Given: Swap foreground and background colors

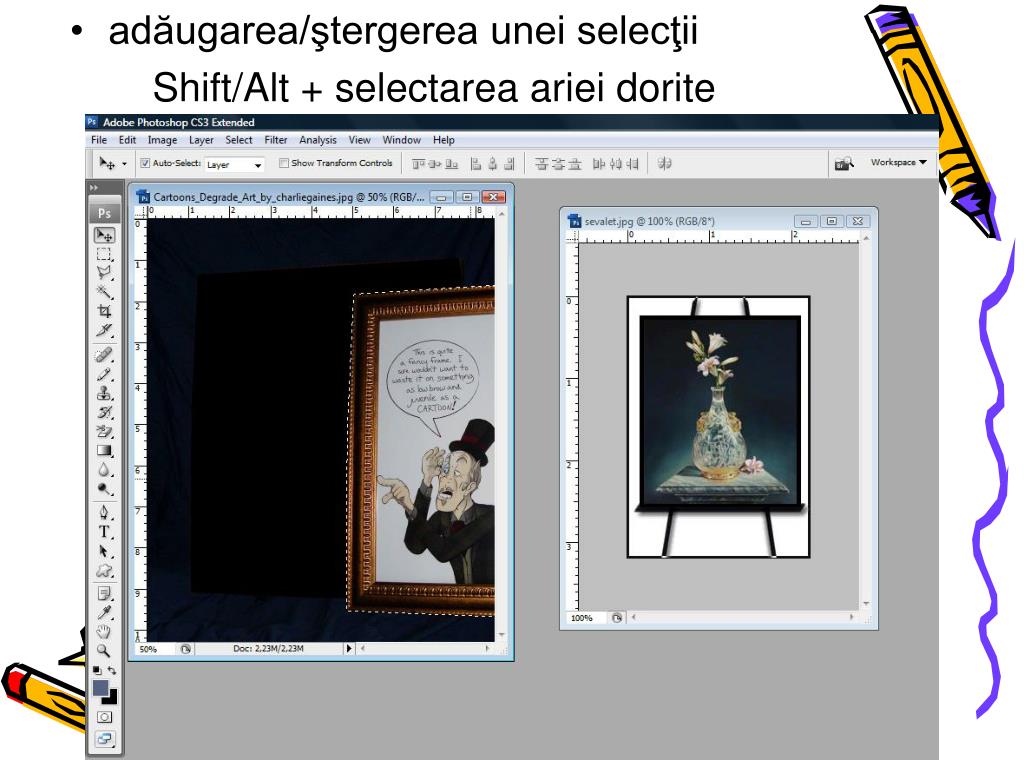Looking at the screenshot, I should point(112,670).
